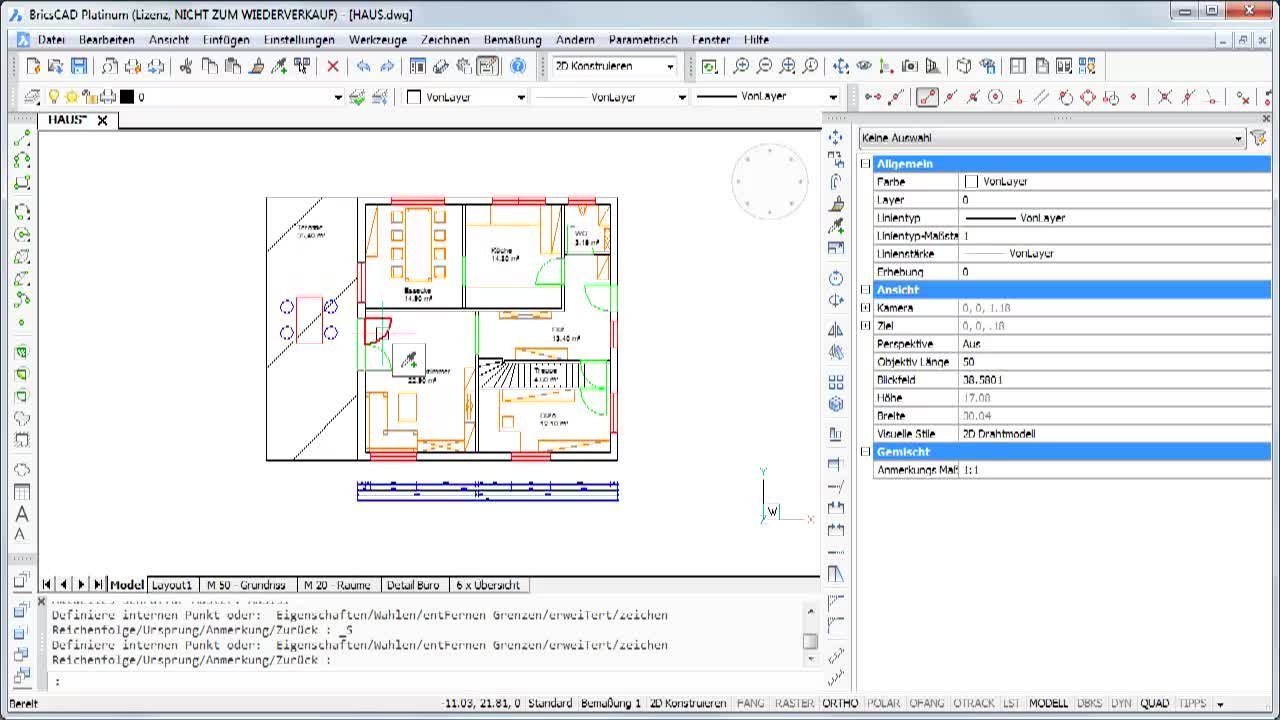The height and width of the screenshot is (720, 1280).
Task: Toggle DYN input in status bar
Action: click(1121, 703)
